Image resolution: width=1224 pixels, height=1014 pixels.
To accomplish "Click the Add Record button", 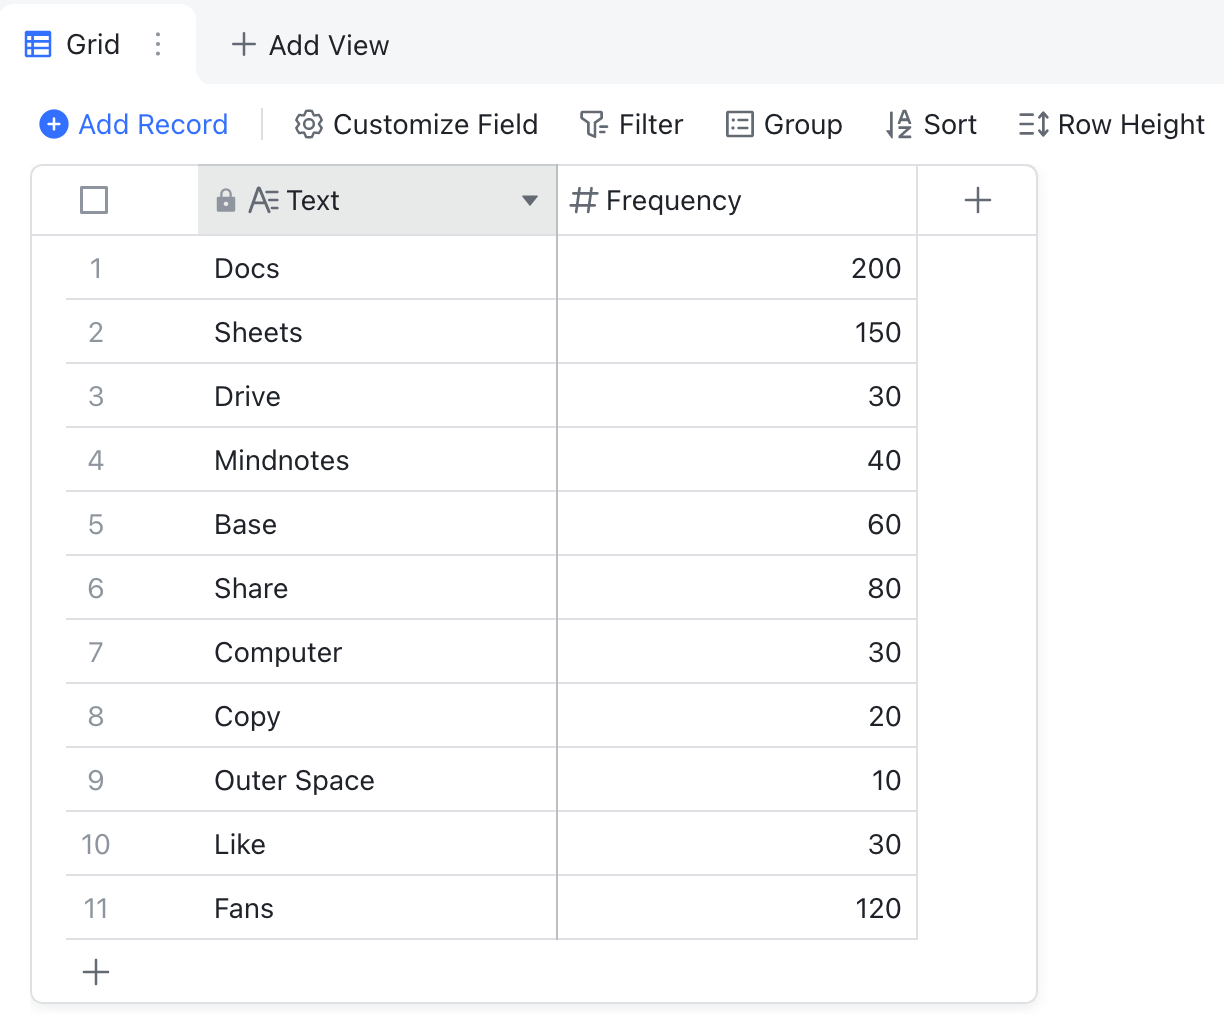I will pyautogui.click(x=132, y=124).
